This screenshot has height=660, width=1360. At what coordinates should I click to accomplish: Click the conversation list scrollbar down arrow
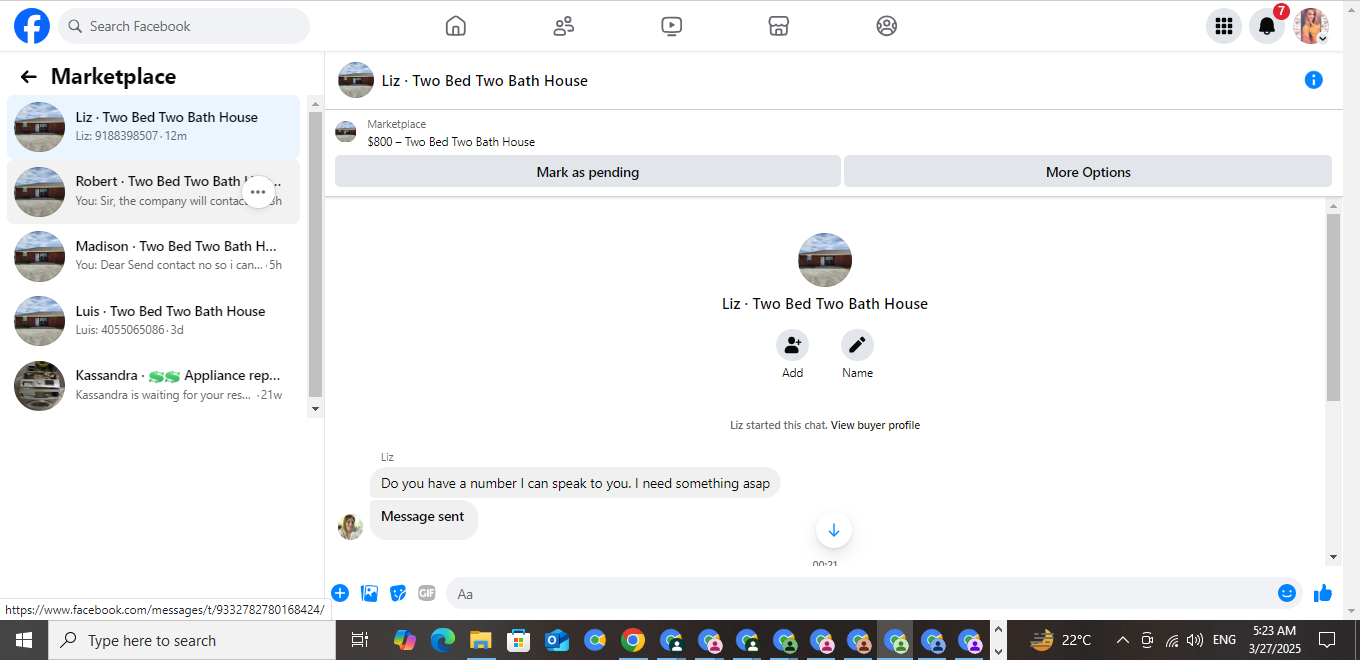[x=316, y=409]
